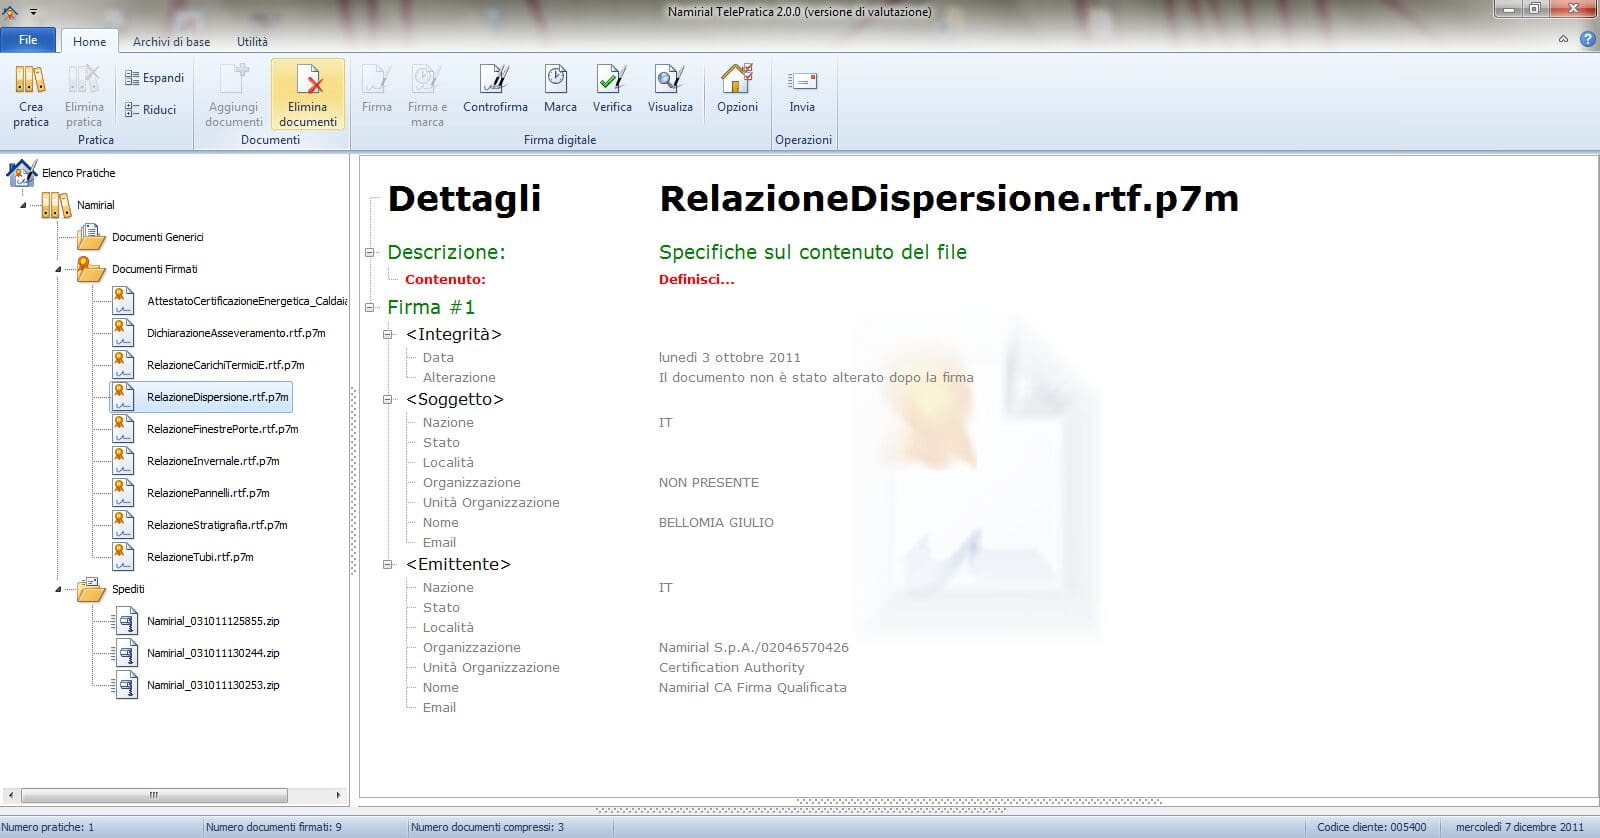Collapse the Namirial tree node
The height and width of the screenshot is (838, 1600).
click(x=23, y=205)
